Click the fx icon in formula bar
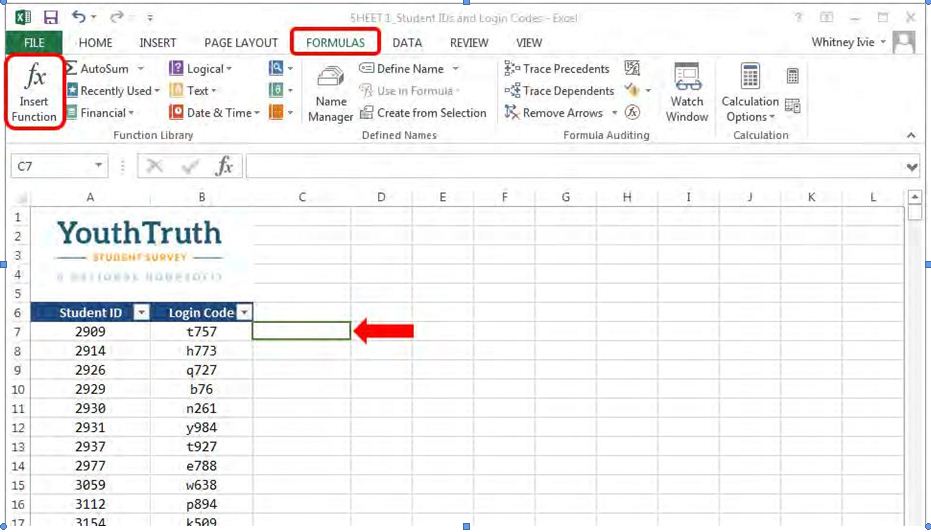 pyautogui.click(x=224, y=166)
